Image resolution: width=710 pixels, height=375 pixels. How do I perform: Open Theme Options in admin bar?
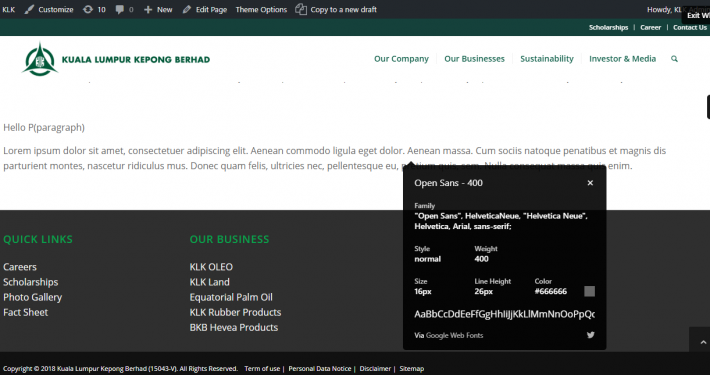coord(261,10)
